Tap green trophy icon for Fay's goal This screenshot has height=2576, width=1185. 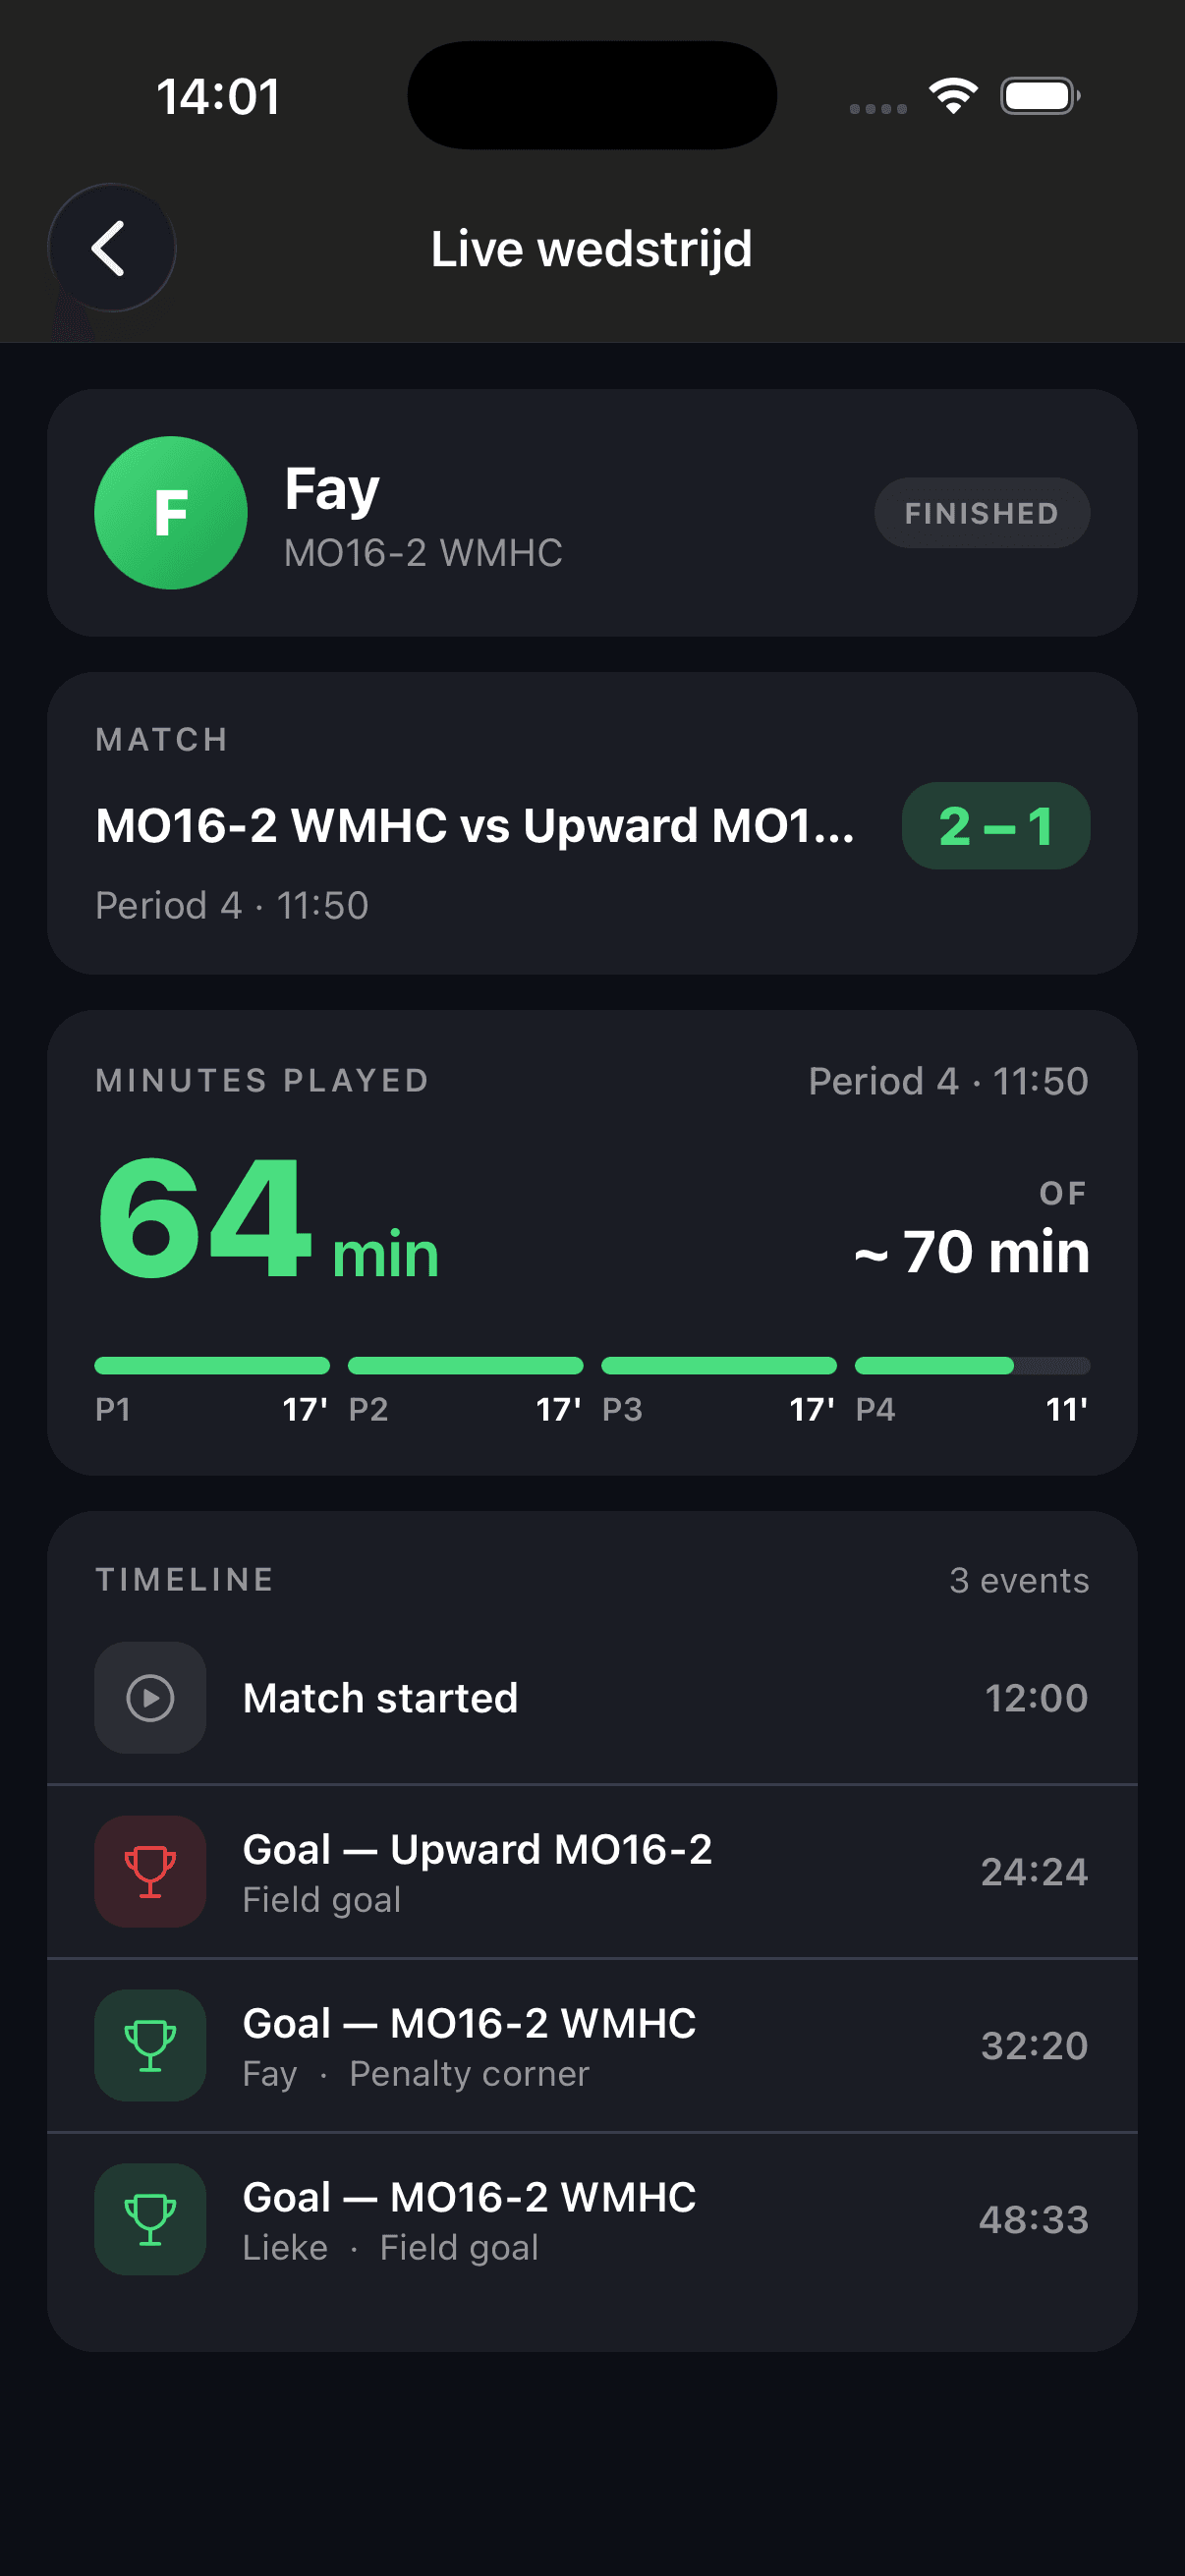pyautogui.click(x=151, y=2046)
